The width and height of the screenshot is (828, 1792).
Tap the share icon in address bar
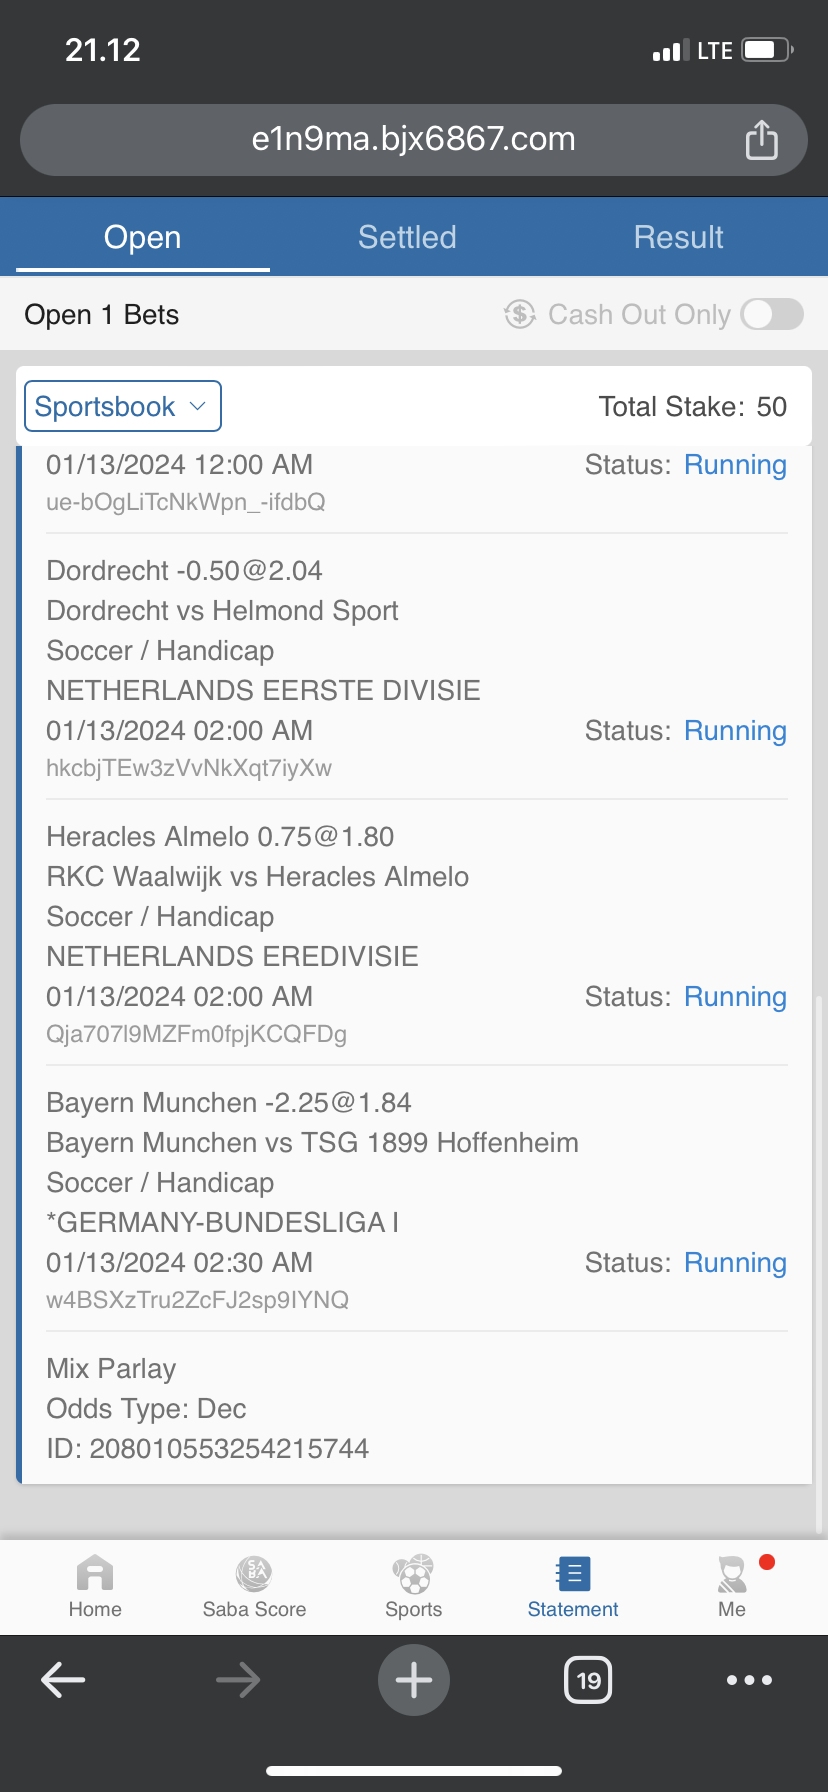point(761,140)
